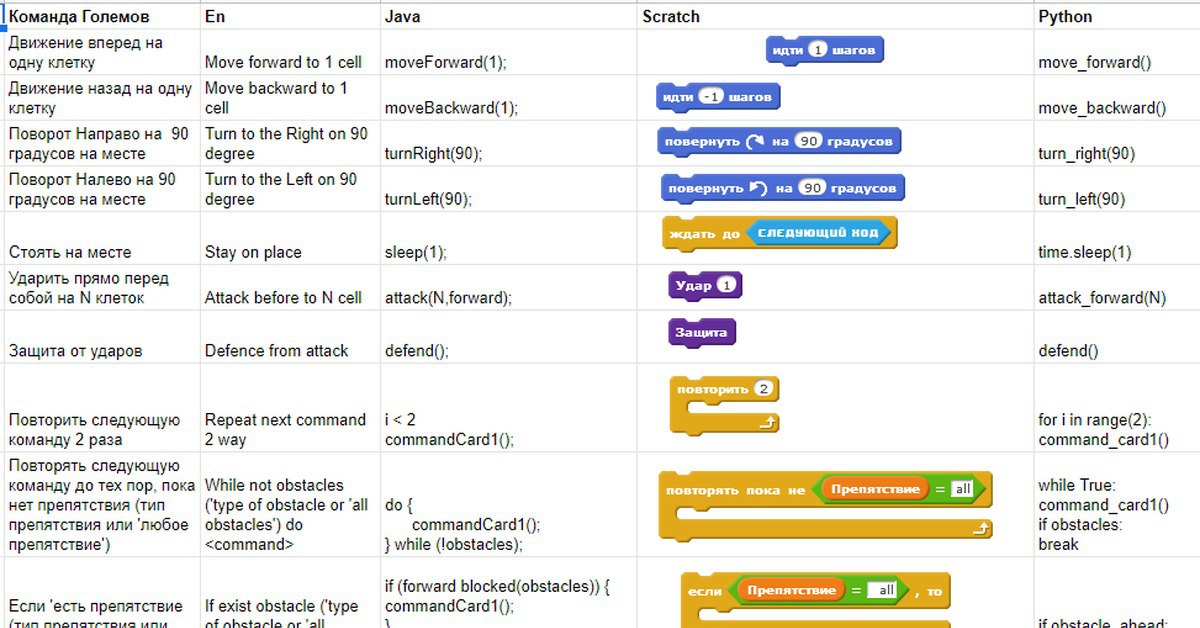The image size is (1200, 628).
Task: Select cell 'turn_right(90)'
Action: (1117, 143)
